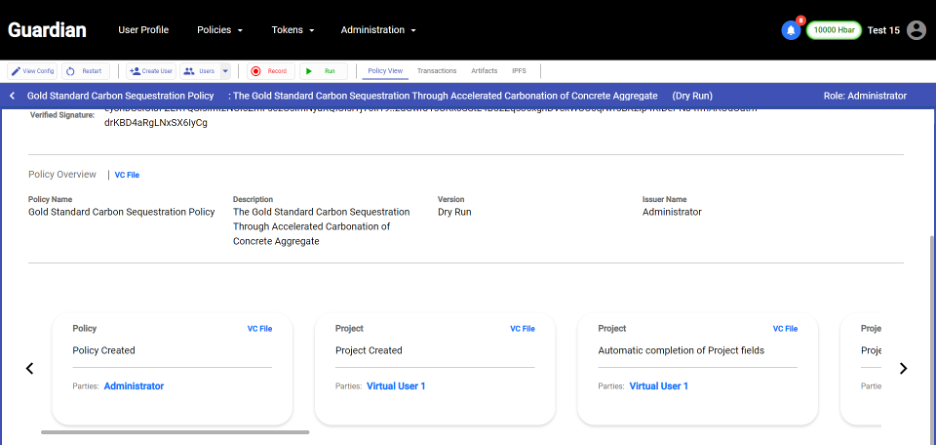Expand the Administration menu
Screen dimensions: 936x446
click(378, 30)
